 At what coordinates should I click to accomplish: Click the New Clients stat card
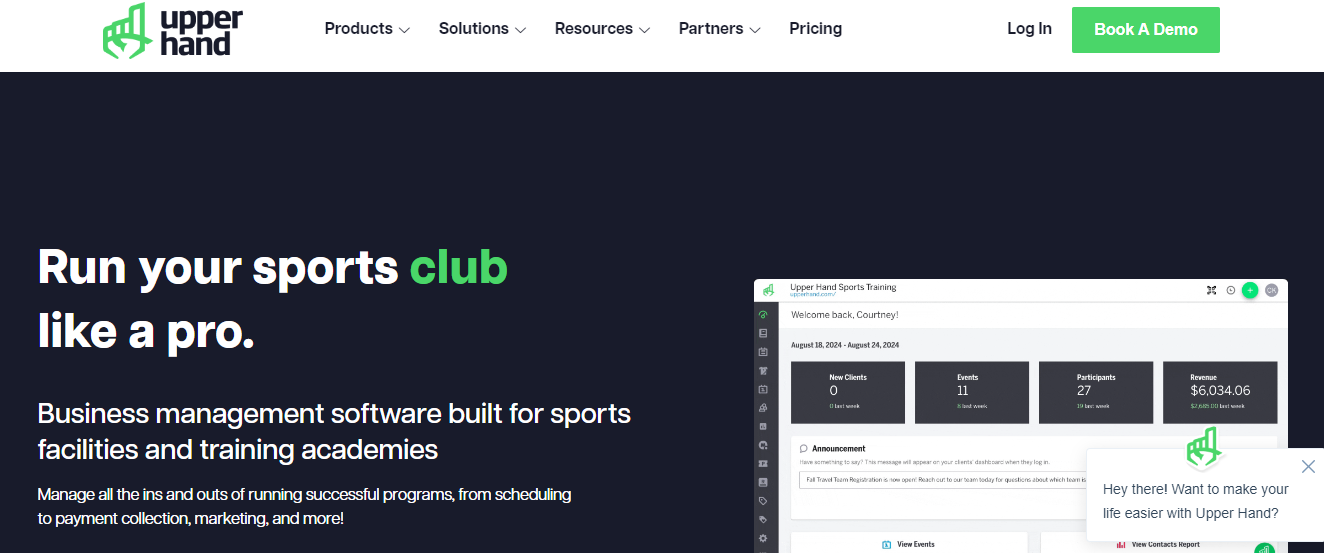click(x=848, y=392)
